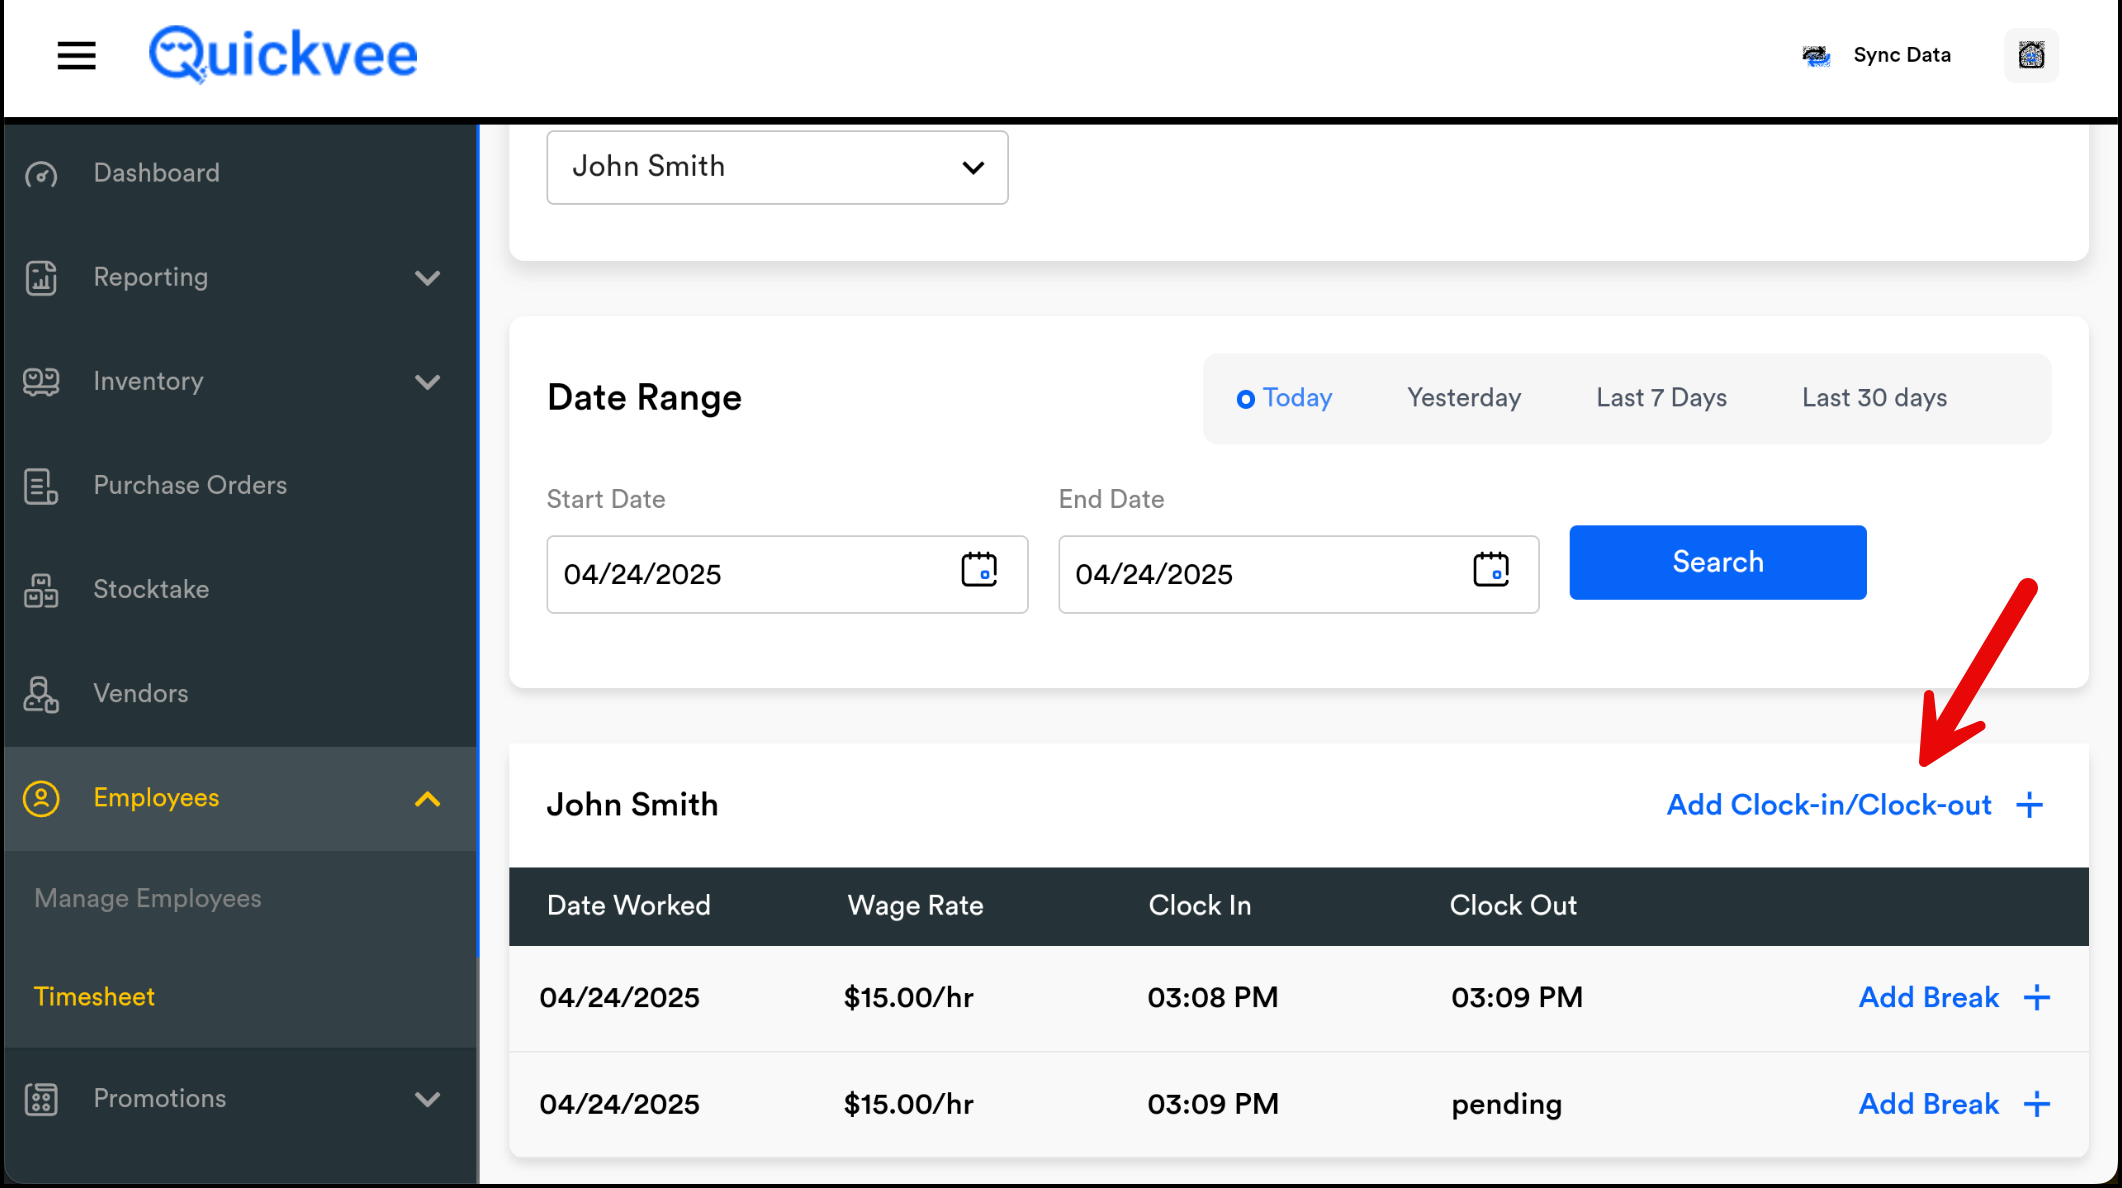
Task: Open the user profile avatar
Action: tap(2031, 55)
